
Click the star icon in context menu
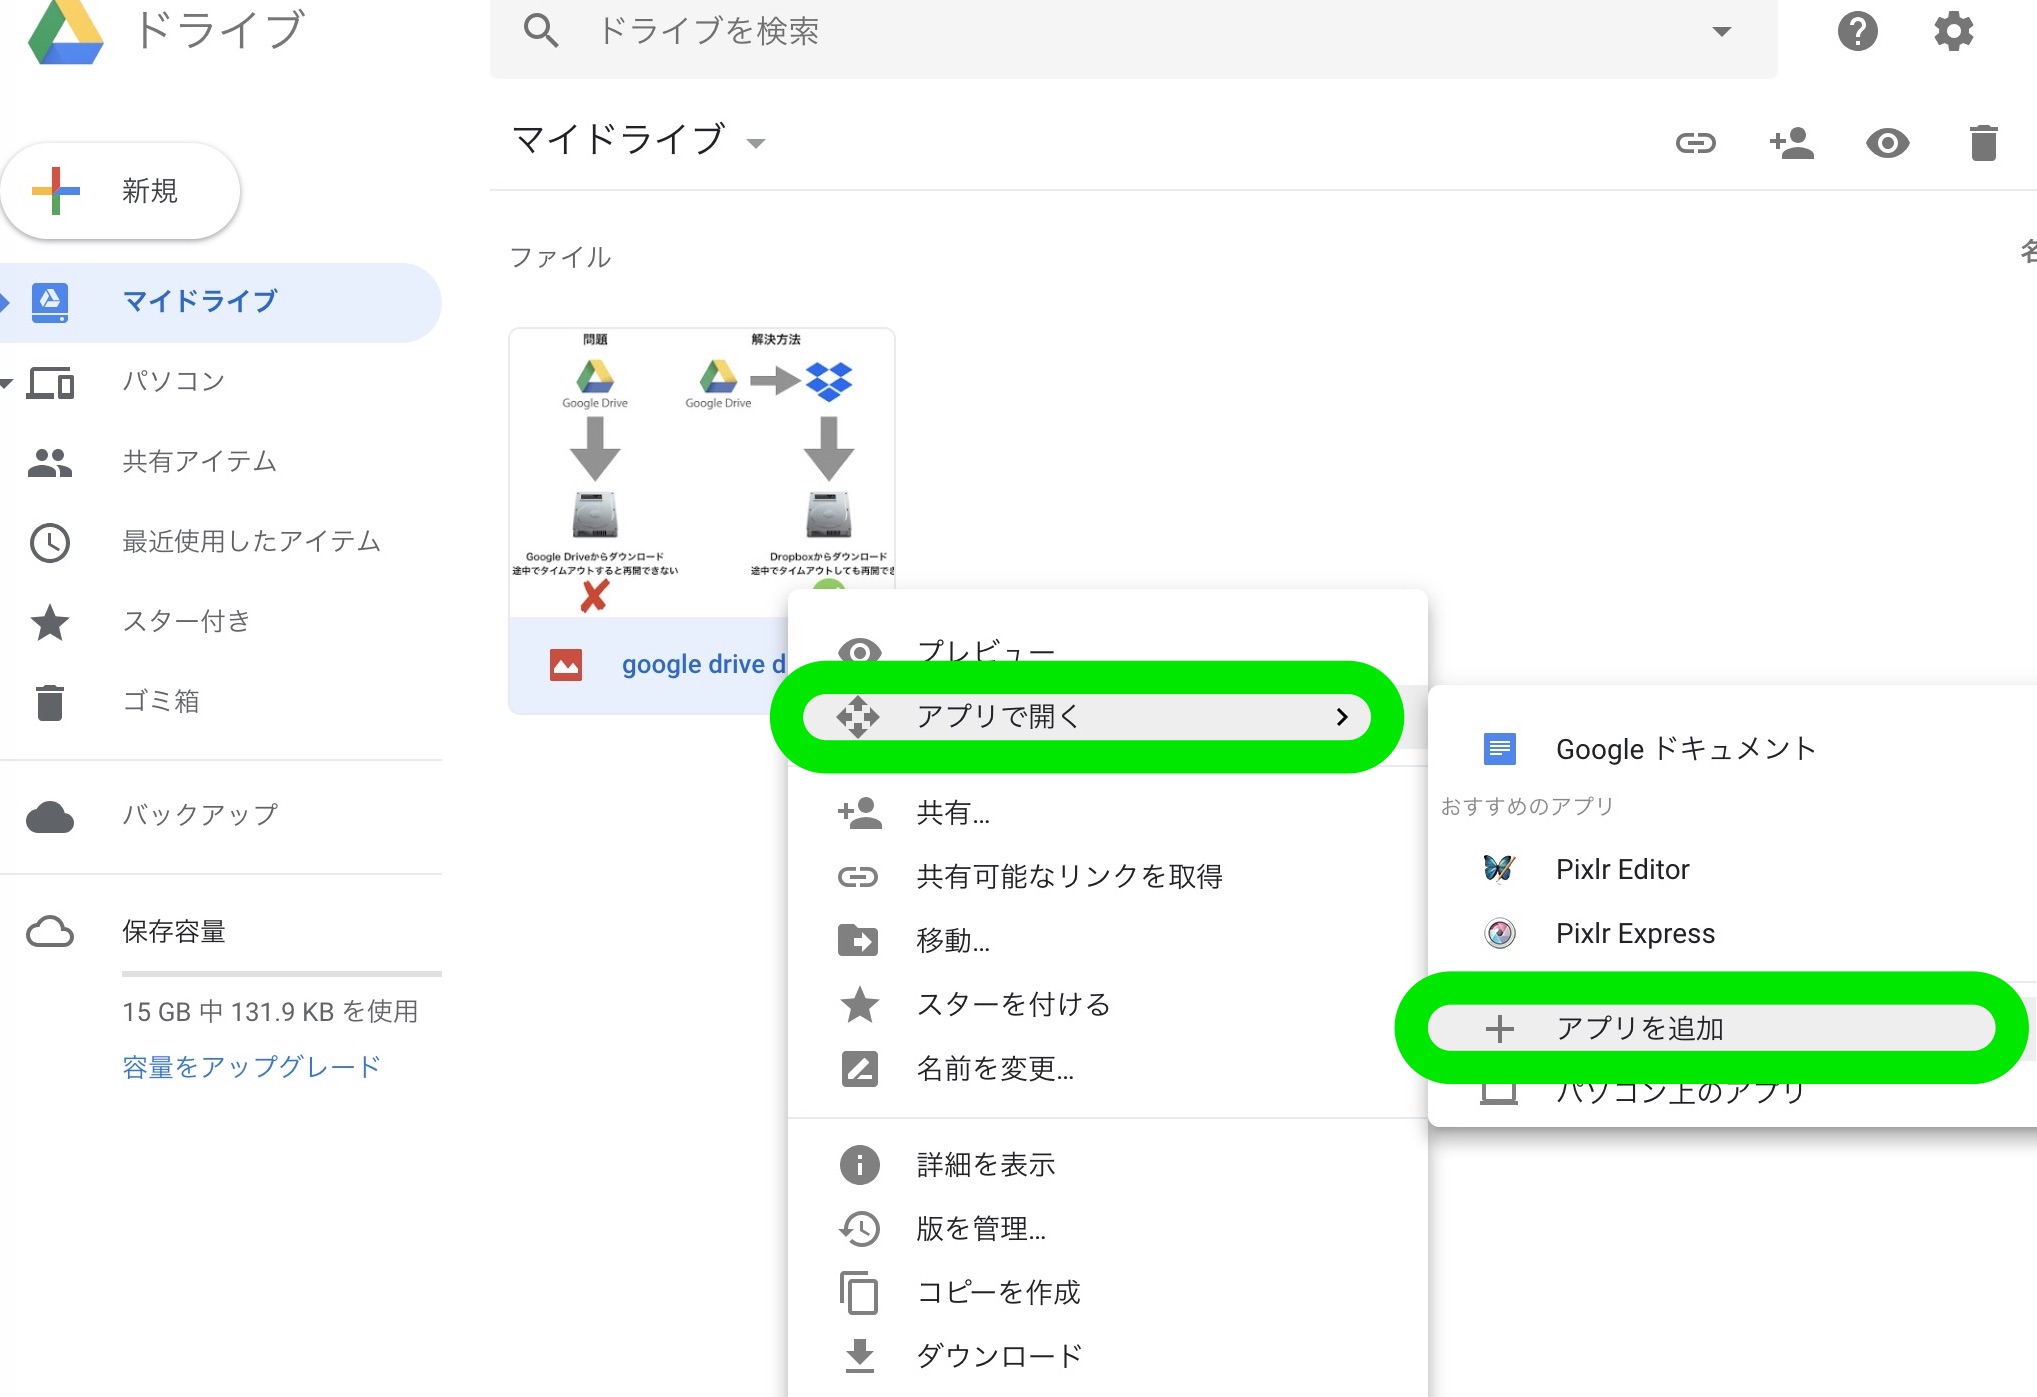[x=859, y=1005]
